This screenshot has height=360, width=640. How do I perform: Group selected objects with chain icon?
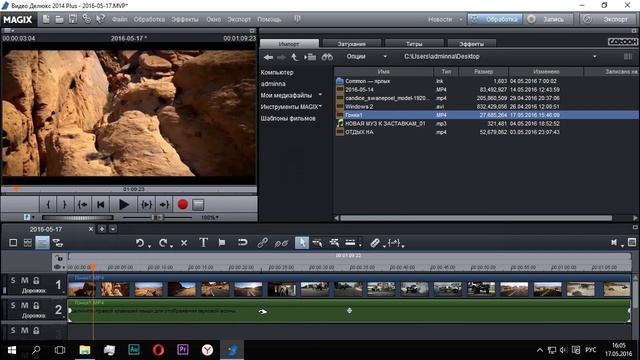point(262,243)
